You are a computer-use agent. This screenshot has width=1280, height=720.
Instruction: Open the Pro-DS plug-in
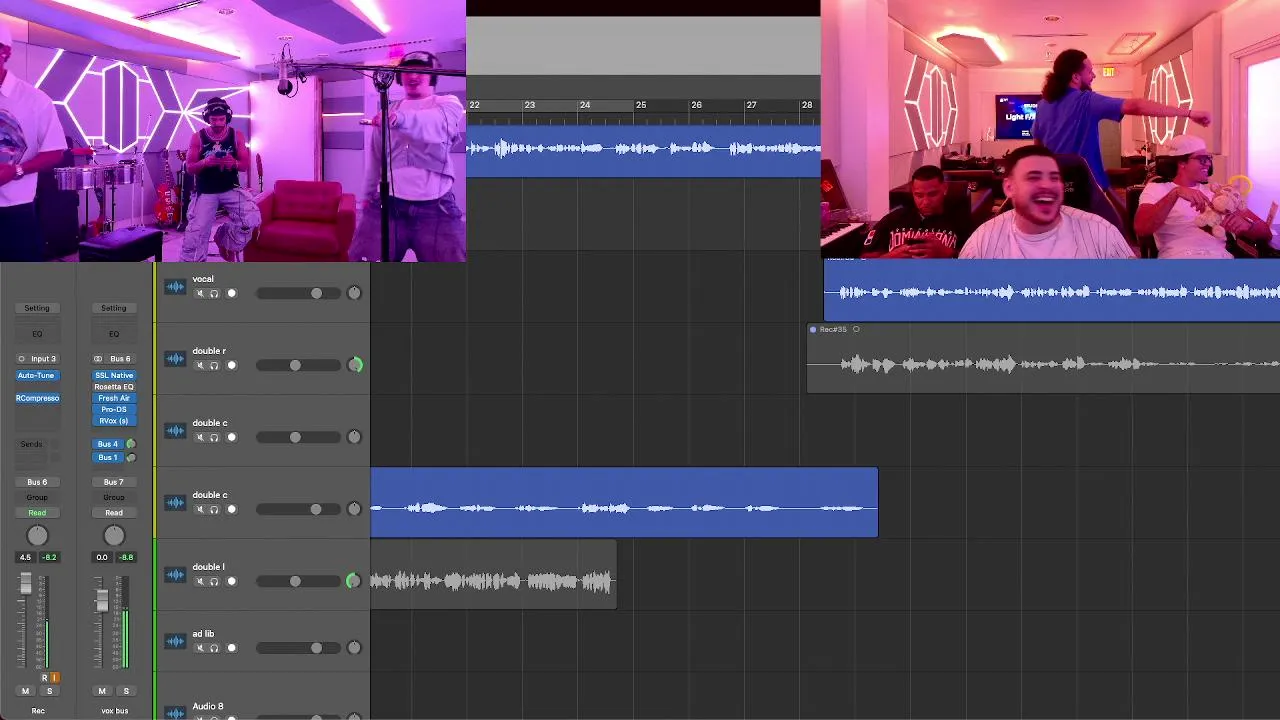[x=114, y=410]
